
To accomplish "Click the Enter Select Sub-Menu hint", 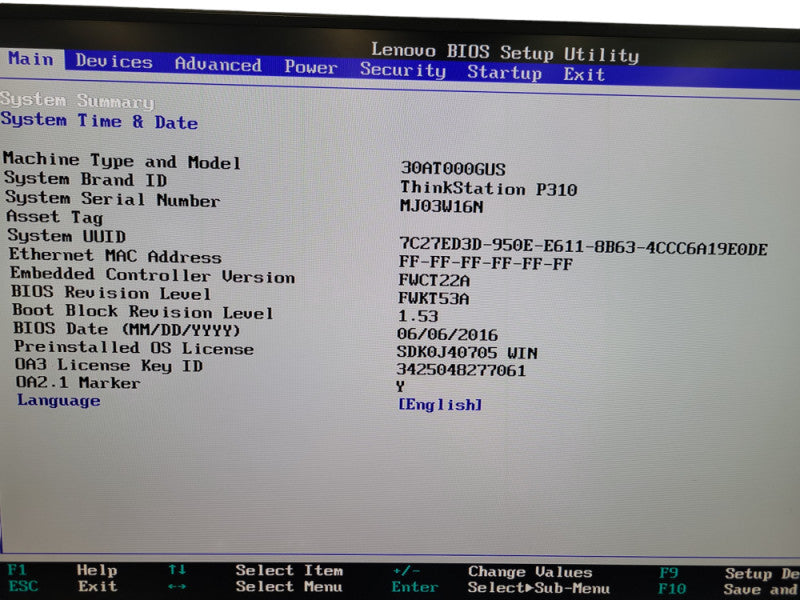I will point(501,588).
